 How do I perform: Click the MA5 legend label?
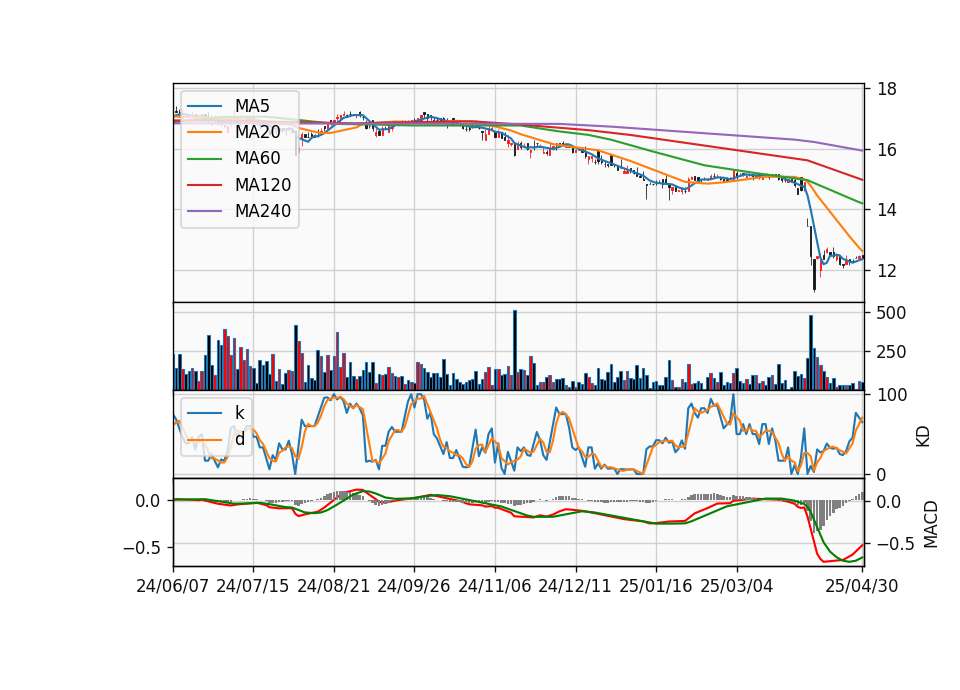click(x=252, y=106)
